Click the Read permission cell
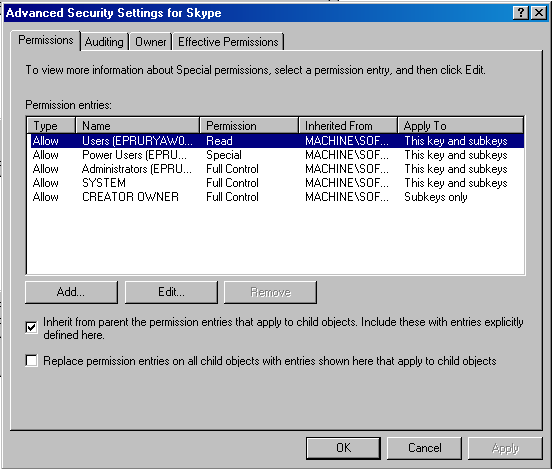The width and height of the screenshot is (553, 469). pos(219,141)
